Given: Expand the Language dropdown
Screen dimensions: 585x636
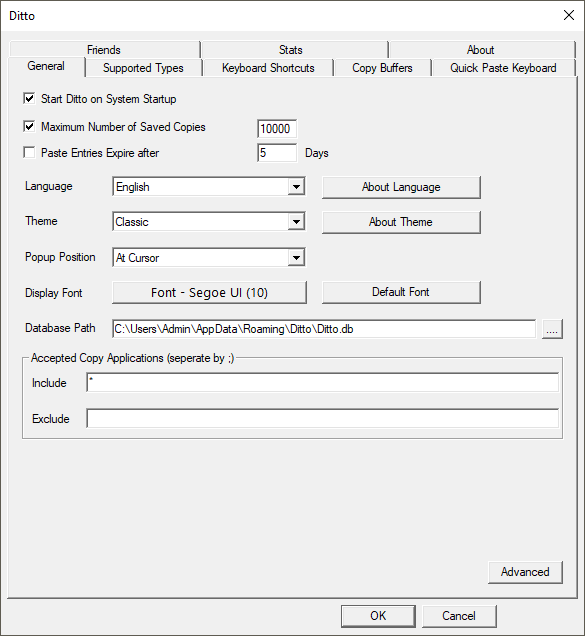Looking at the screenshot, I should pos(296,187).
